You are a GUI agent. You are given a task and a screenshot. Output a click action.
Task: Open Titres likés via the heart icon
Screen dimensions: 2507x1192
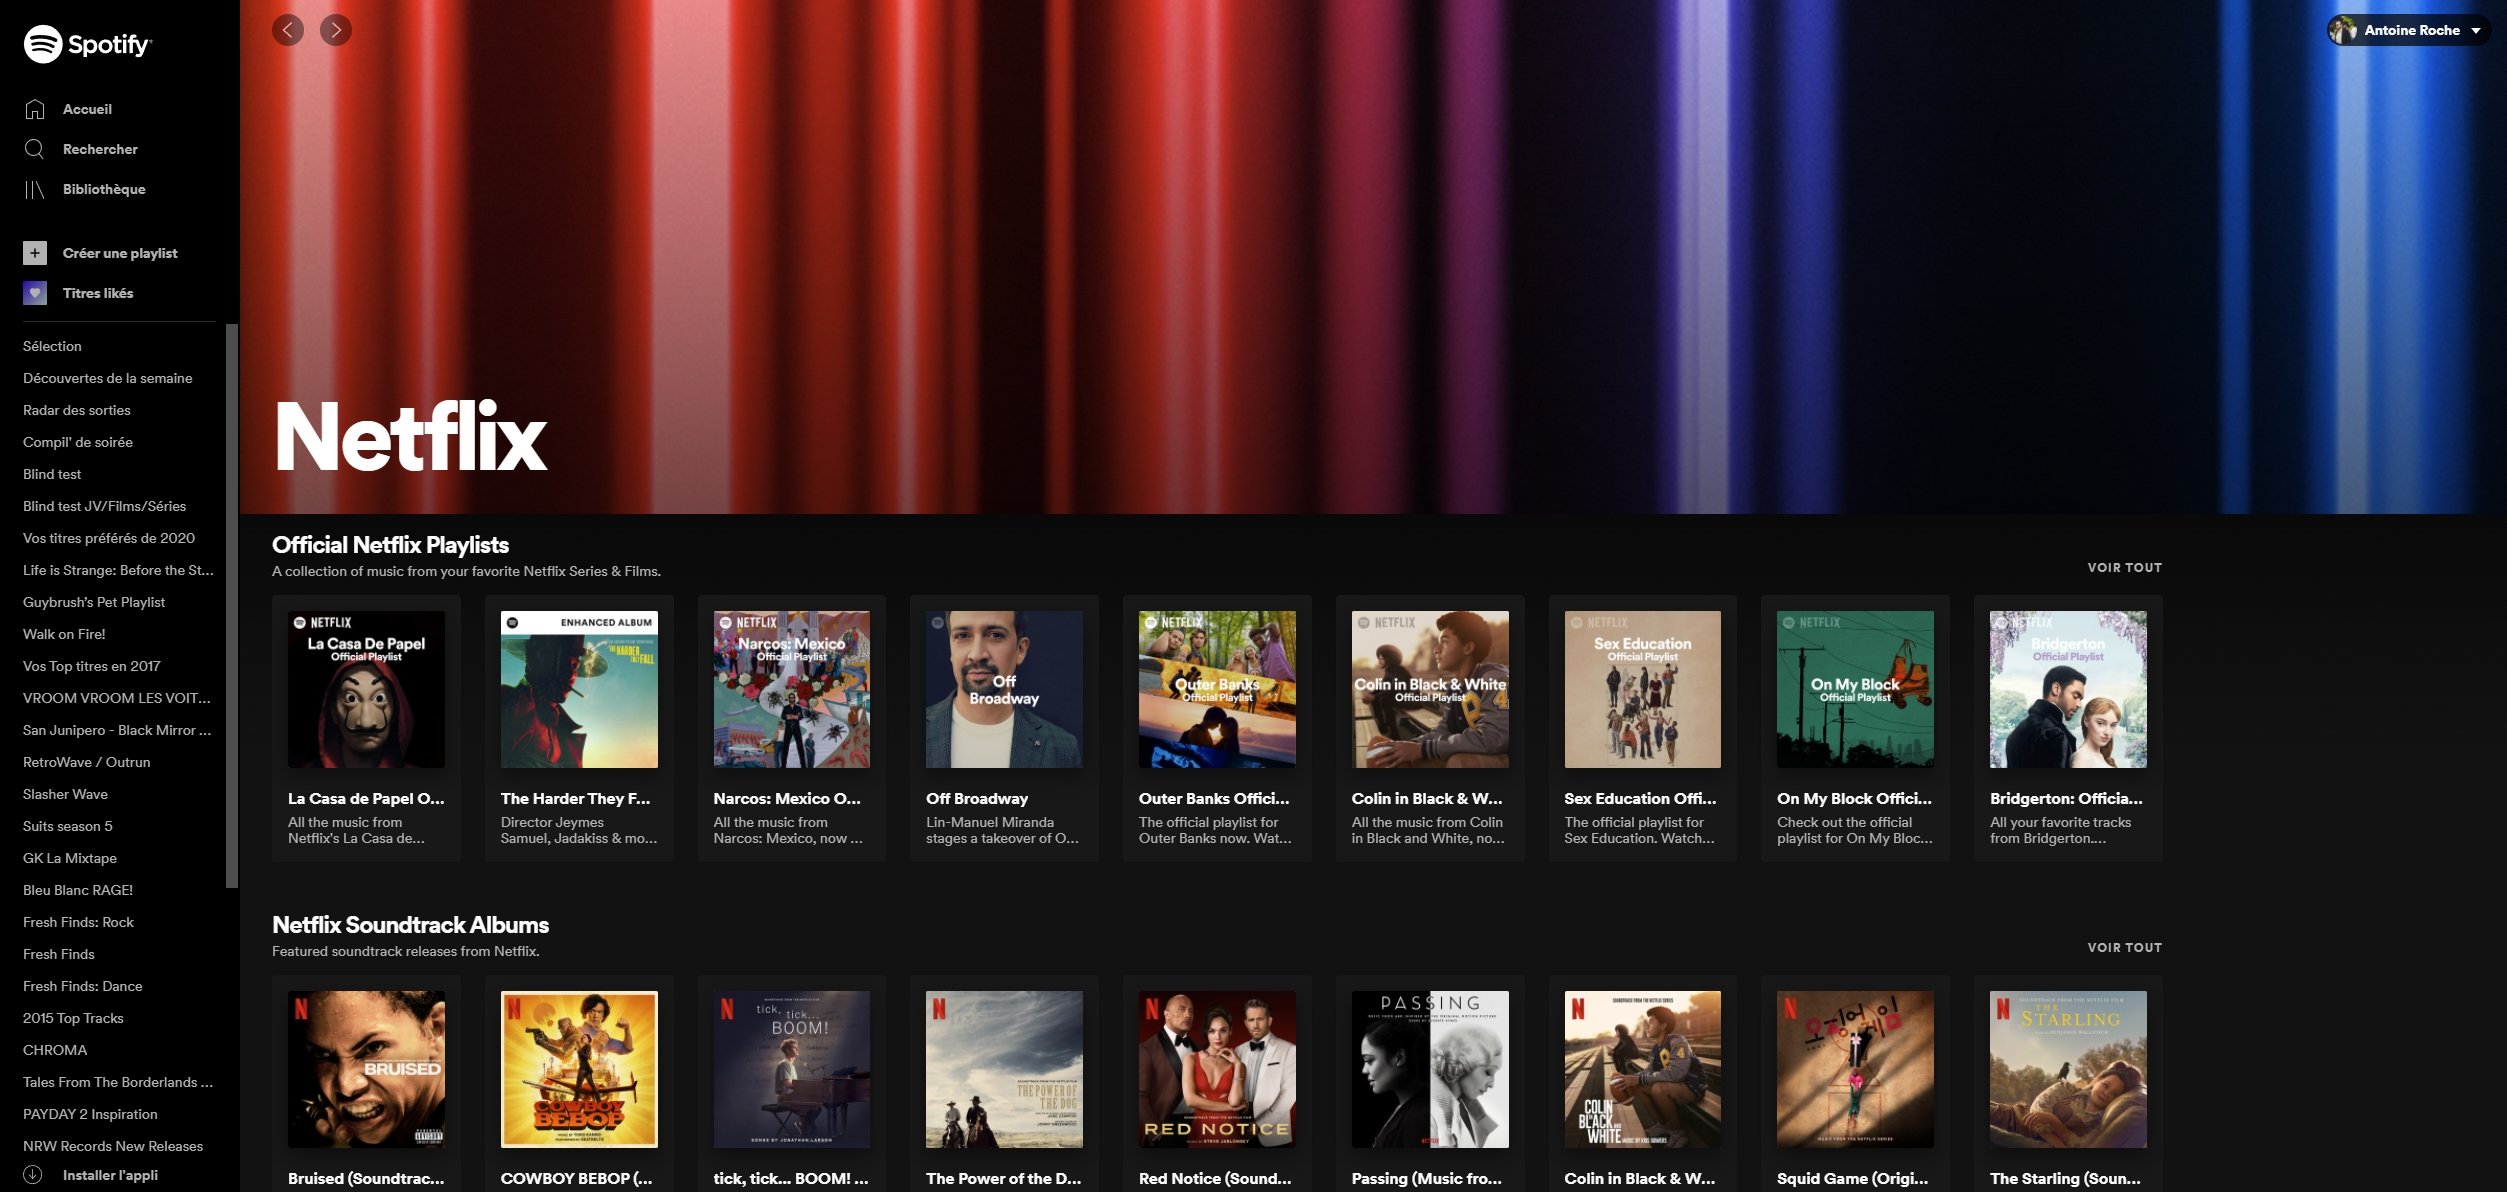click(35, 292)
